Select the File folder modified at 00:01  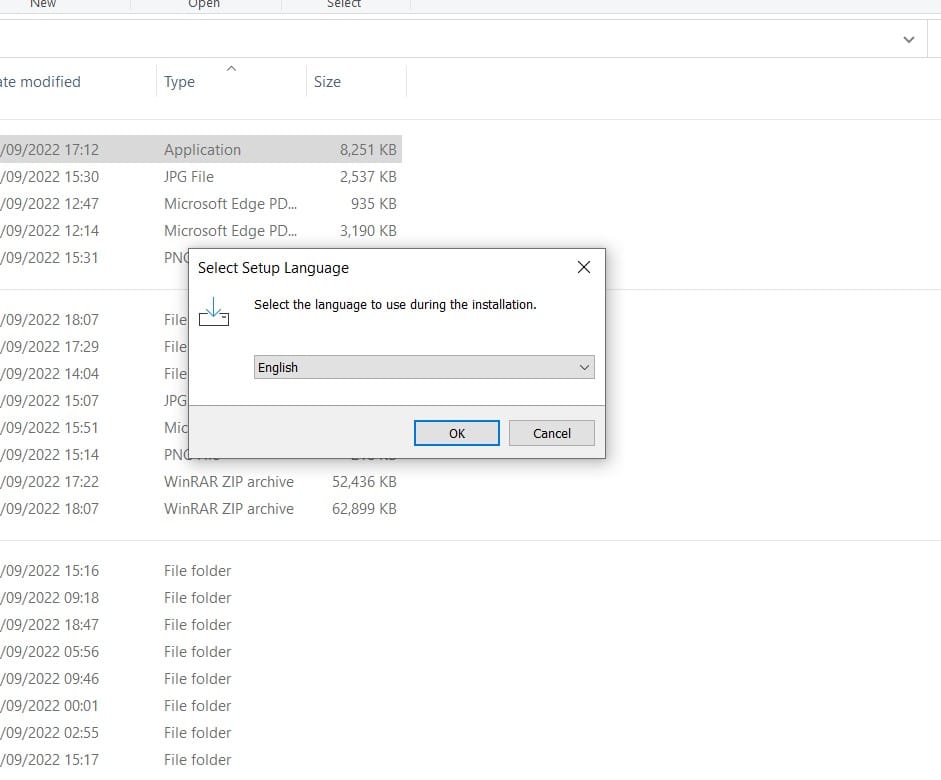click(x=197, y=705)
